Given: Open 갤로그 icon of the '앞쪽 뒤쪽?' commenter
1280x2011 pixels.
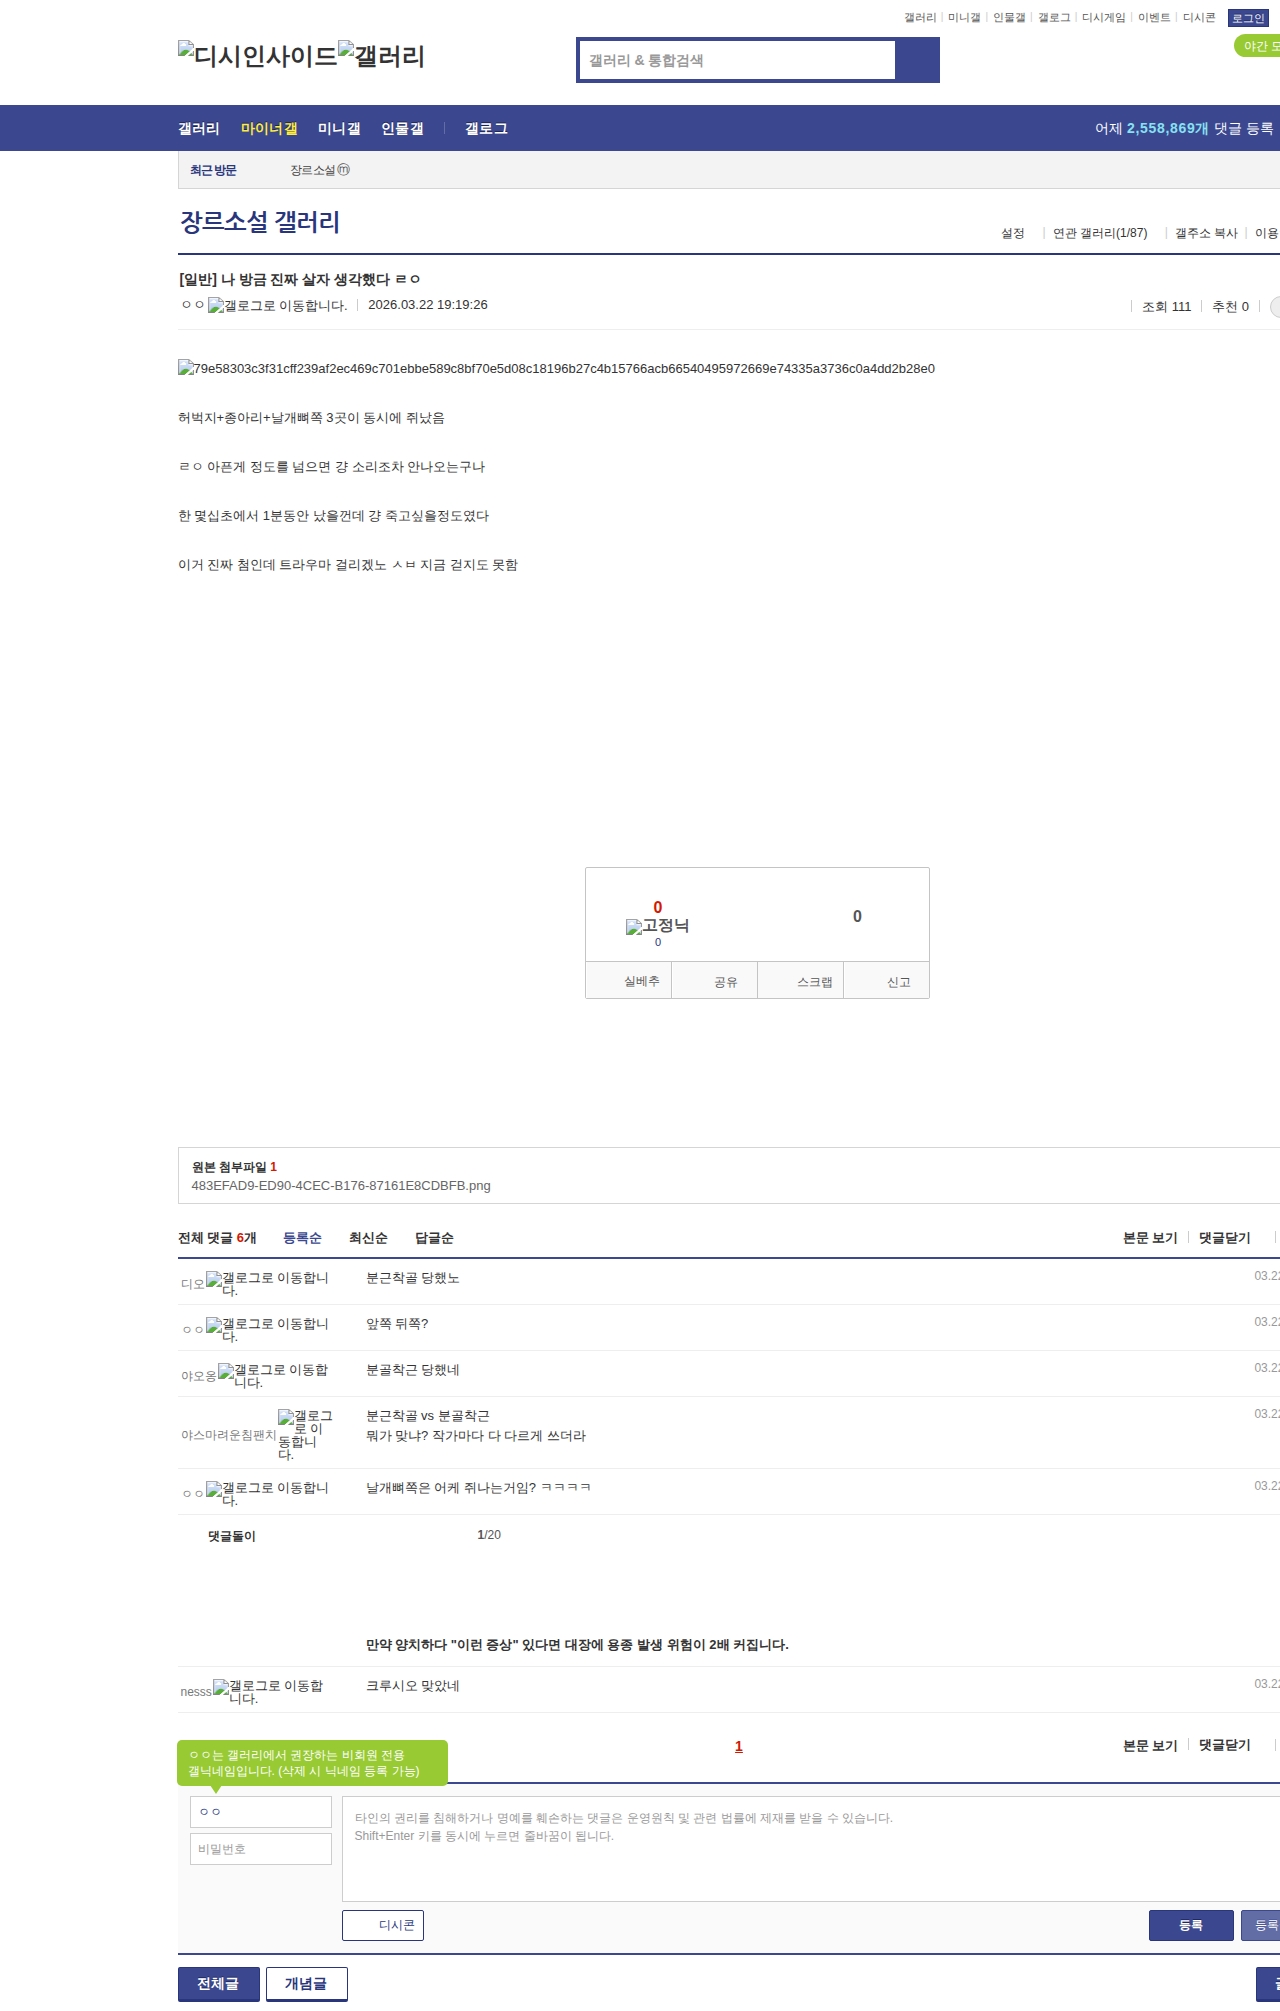Looking at the screenshot, I should 267,1330.
